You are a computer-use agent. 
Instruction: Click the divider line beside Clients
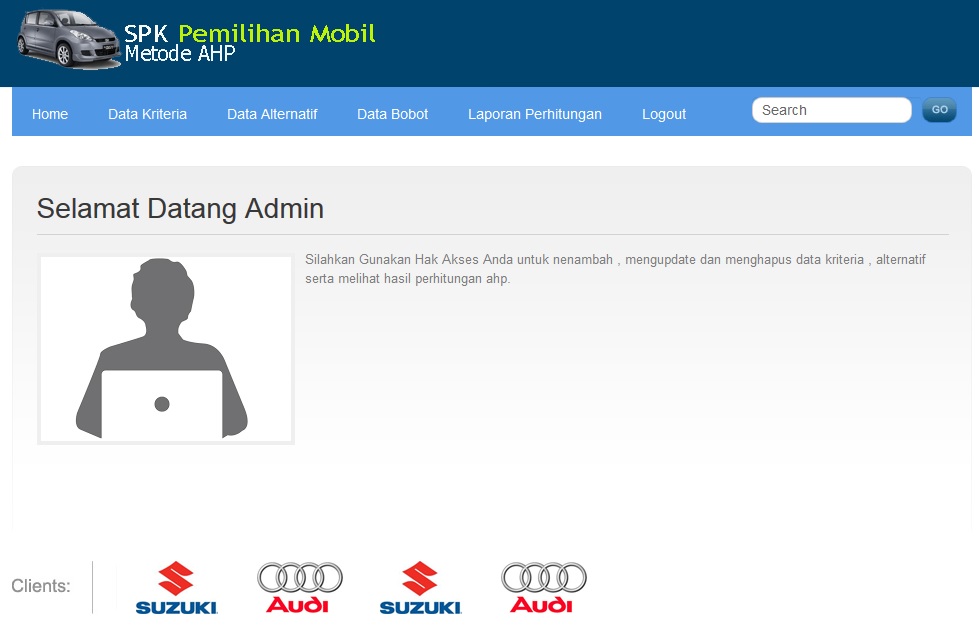pos(92,586)
